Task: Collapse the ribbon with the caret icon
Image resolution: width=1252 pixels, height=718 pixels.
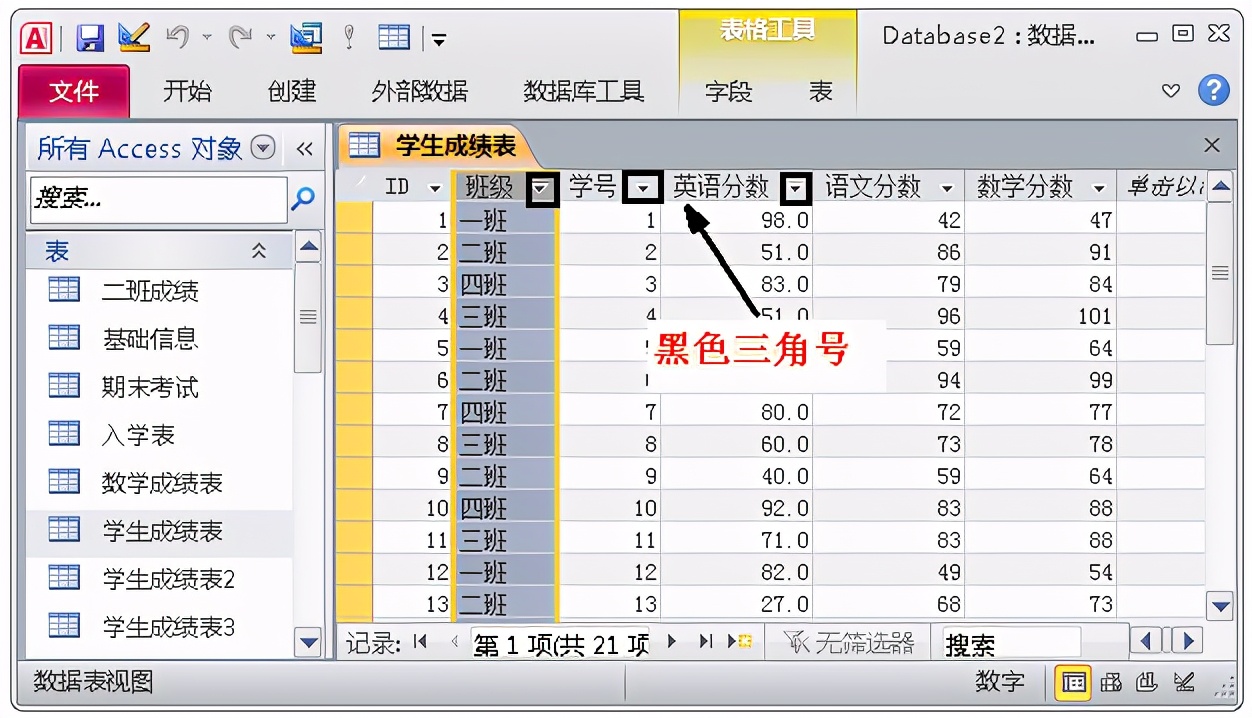Action: pyautogui.click(x=1171, y=92)
